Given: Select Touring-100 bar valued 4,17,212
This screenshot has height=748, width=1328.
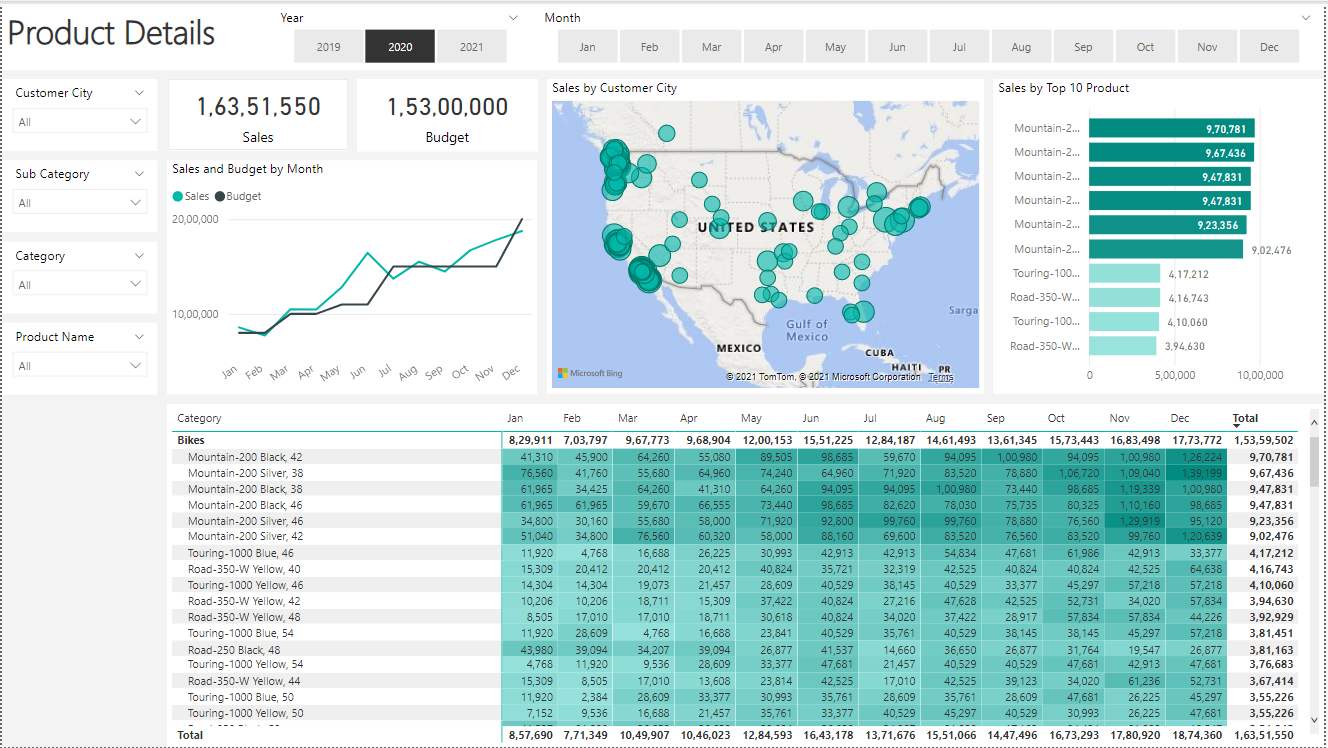Looking at the screenshot, I should (1124, 273).
